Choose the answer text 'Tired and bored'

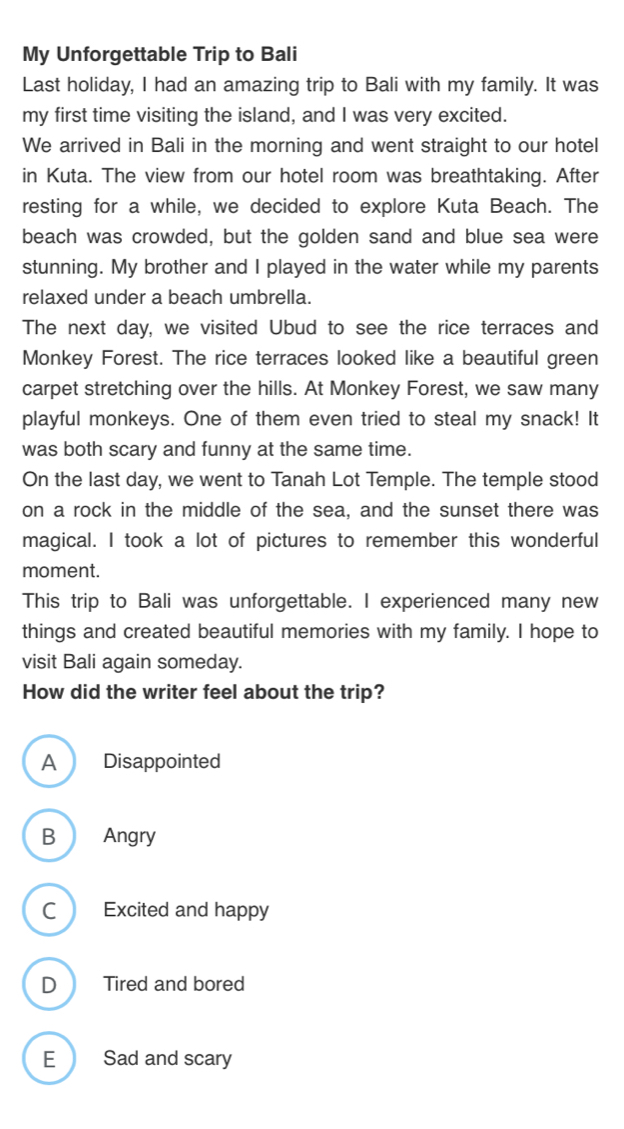(174, 984)
